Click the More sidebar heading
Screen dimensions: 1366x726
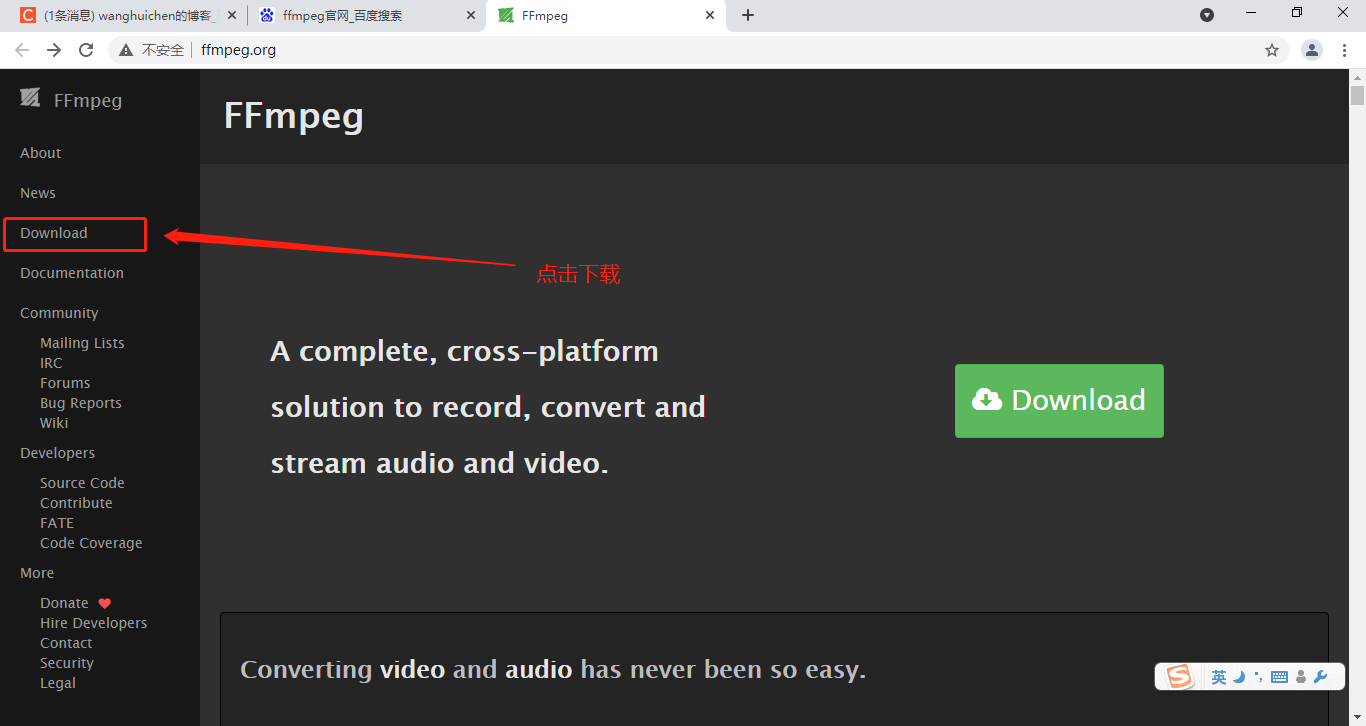(x=37, y=573)
